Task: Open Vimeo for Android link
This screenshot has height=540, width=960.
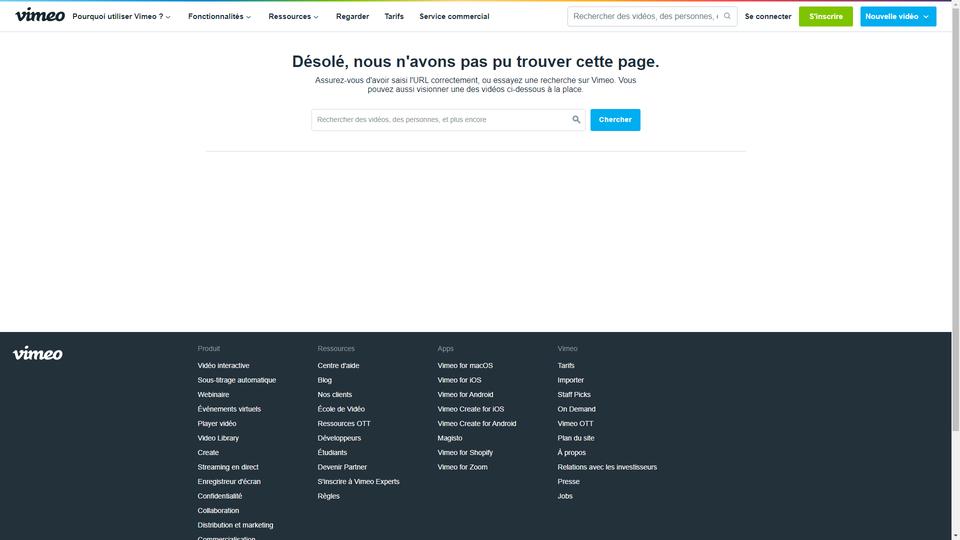Action: pyautogui.click(x=465, y=395)
